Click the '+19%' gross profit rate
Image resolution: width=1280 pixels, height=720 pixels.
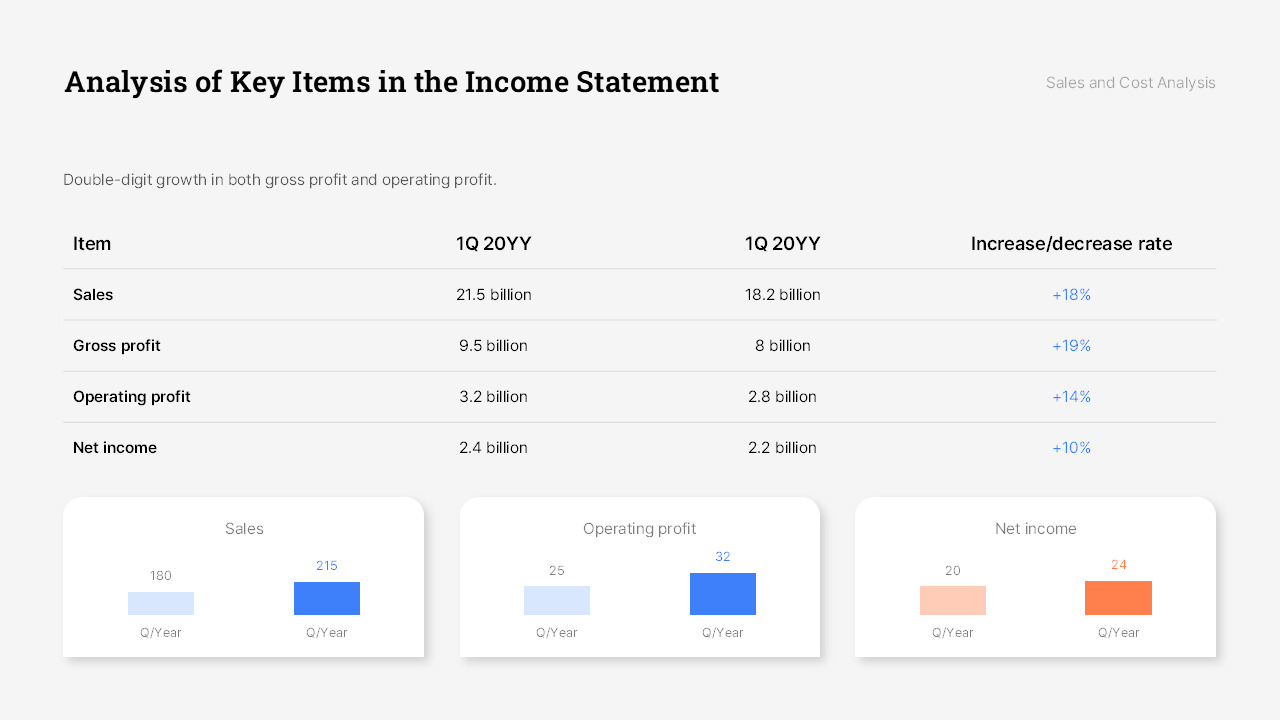(1071, 345)
